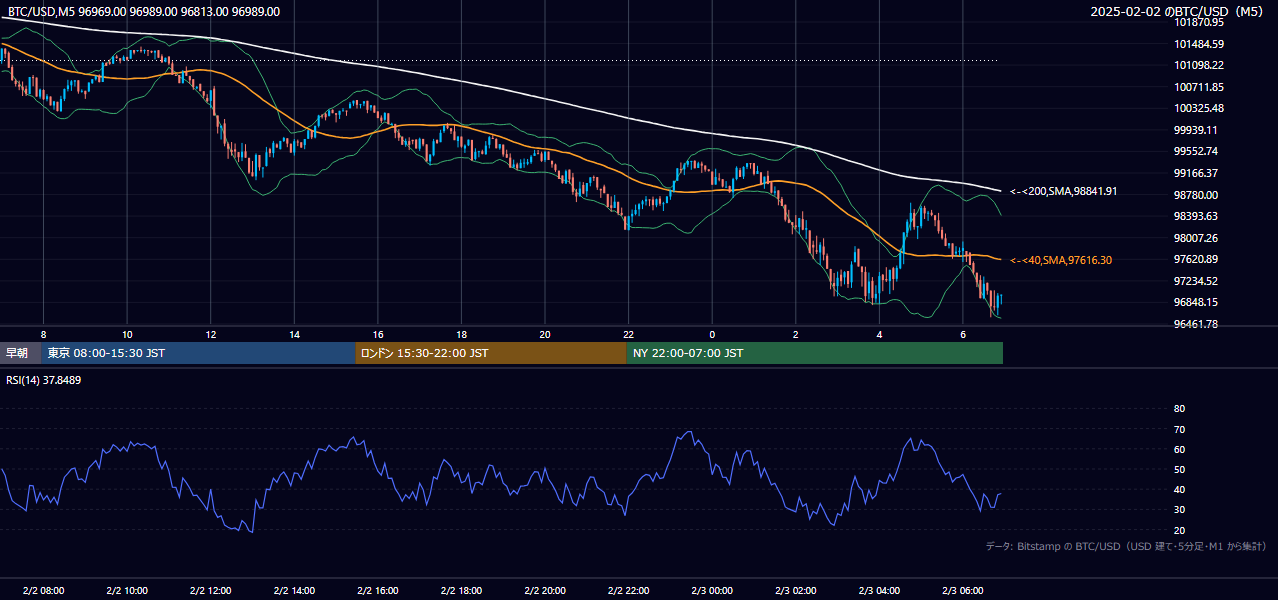
Task: Click the price chart hour tick 0
Action: point(712,334)
